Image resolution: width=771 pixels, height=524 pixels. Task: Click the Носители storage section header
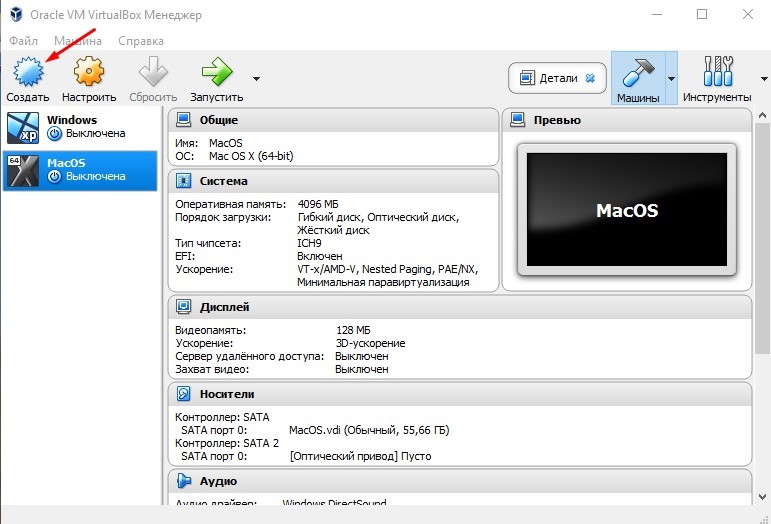(227, 394)
